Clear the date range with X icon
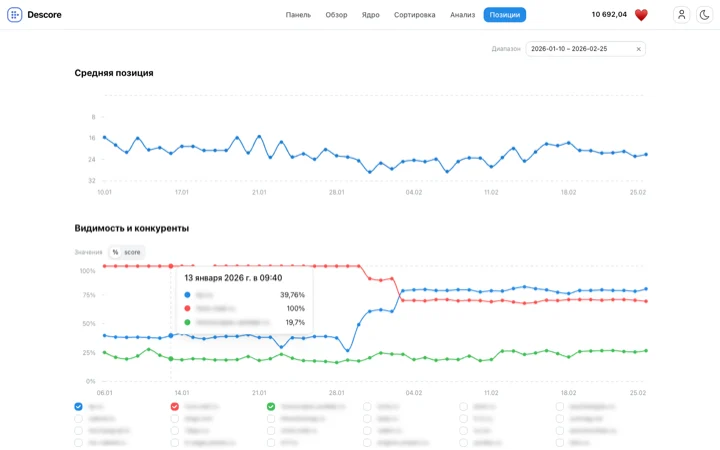The height and width of the screenshot is (450, 720). coord(638,49)
